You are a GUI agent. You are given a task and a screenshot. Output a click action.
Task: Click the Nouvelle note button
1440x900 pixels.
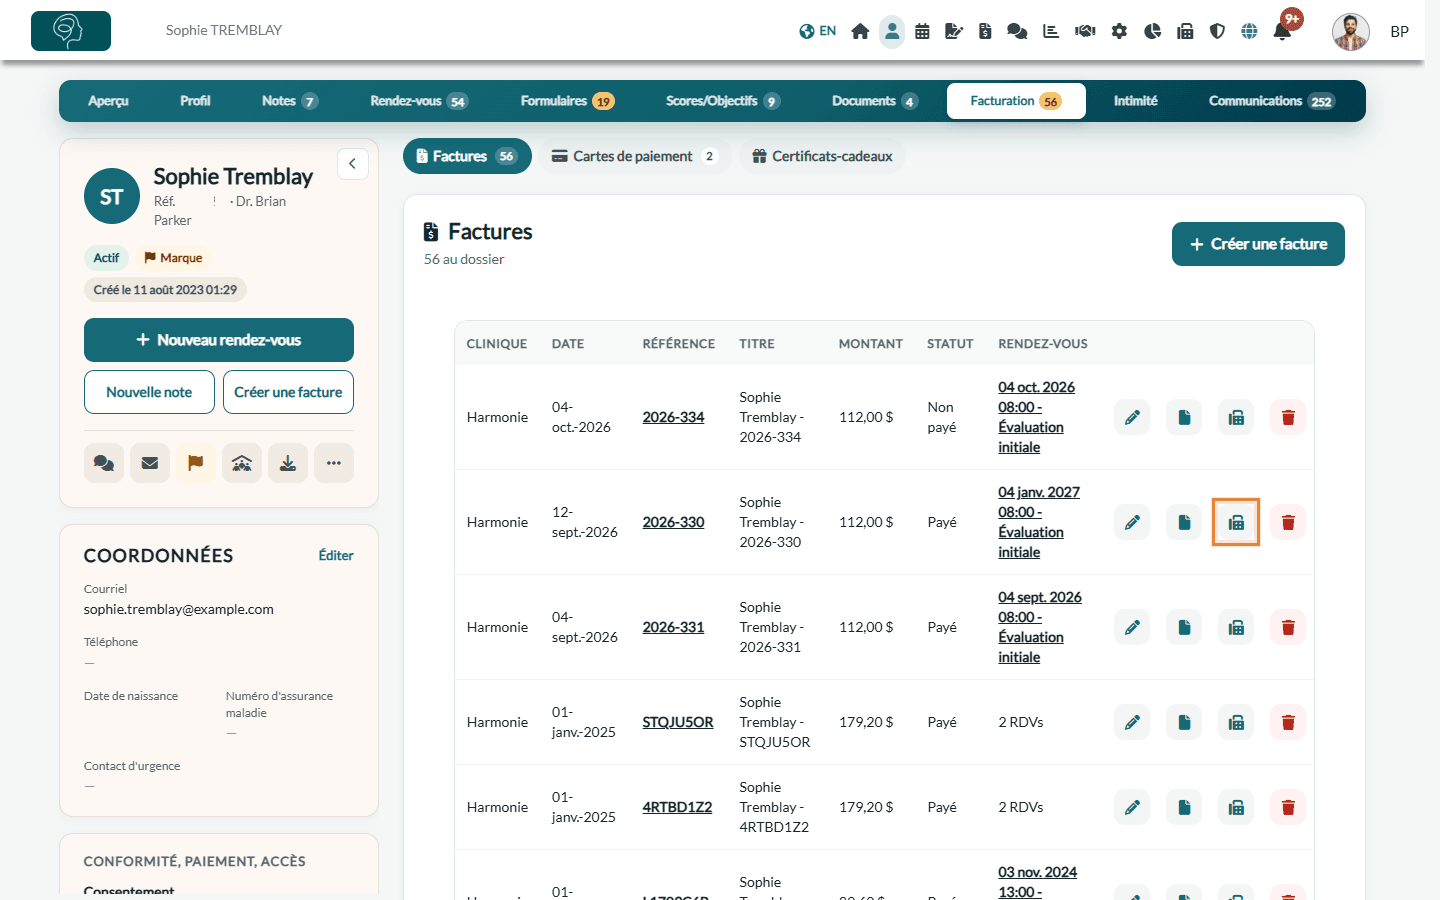[x=149, y=392]
